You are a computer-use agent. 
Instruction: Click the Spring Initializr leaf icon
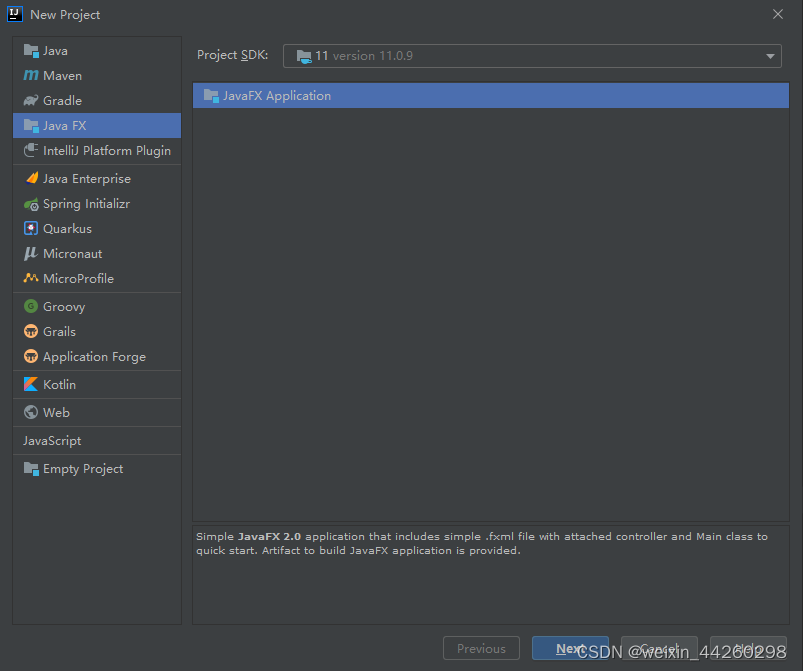tap(31, 204)
